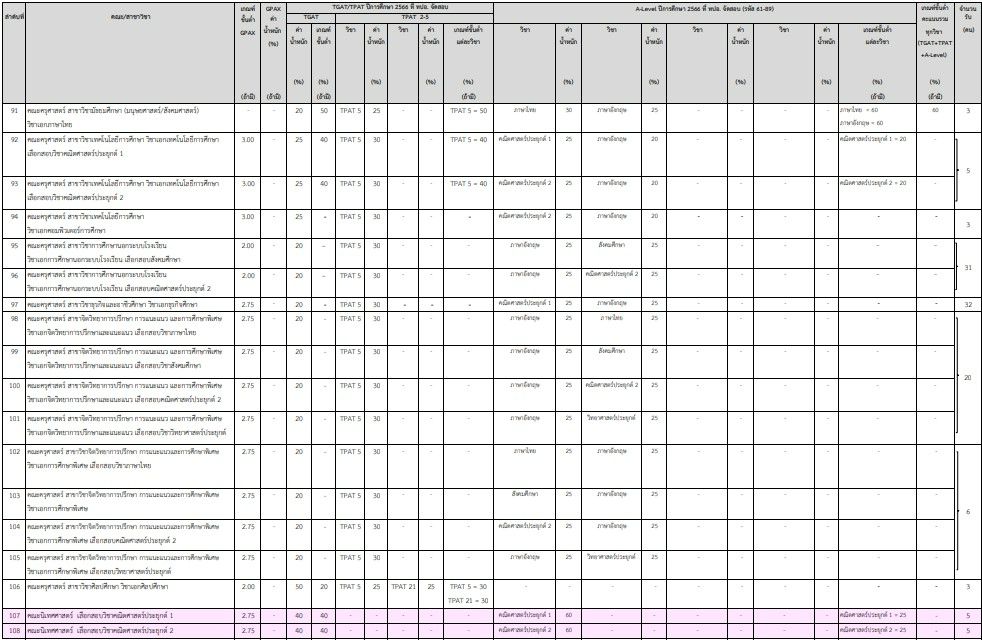Image resolution: width=982 pixels, height=640 pixels.
Task: Click 'TPAT 5 = 50' in row 91
Action: [x=468, y=110]
